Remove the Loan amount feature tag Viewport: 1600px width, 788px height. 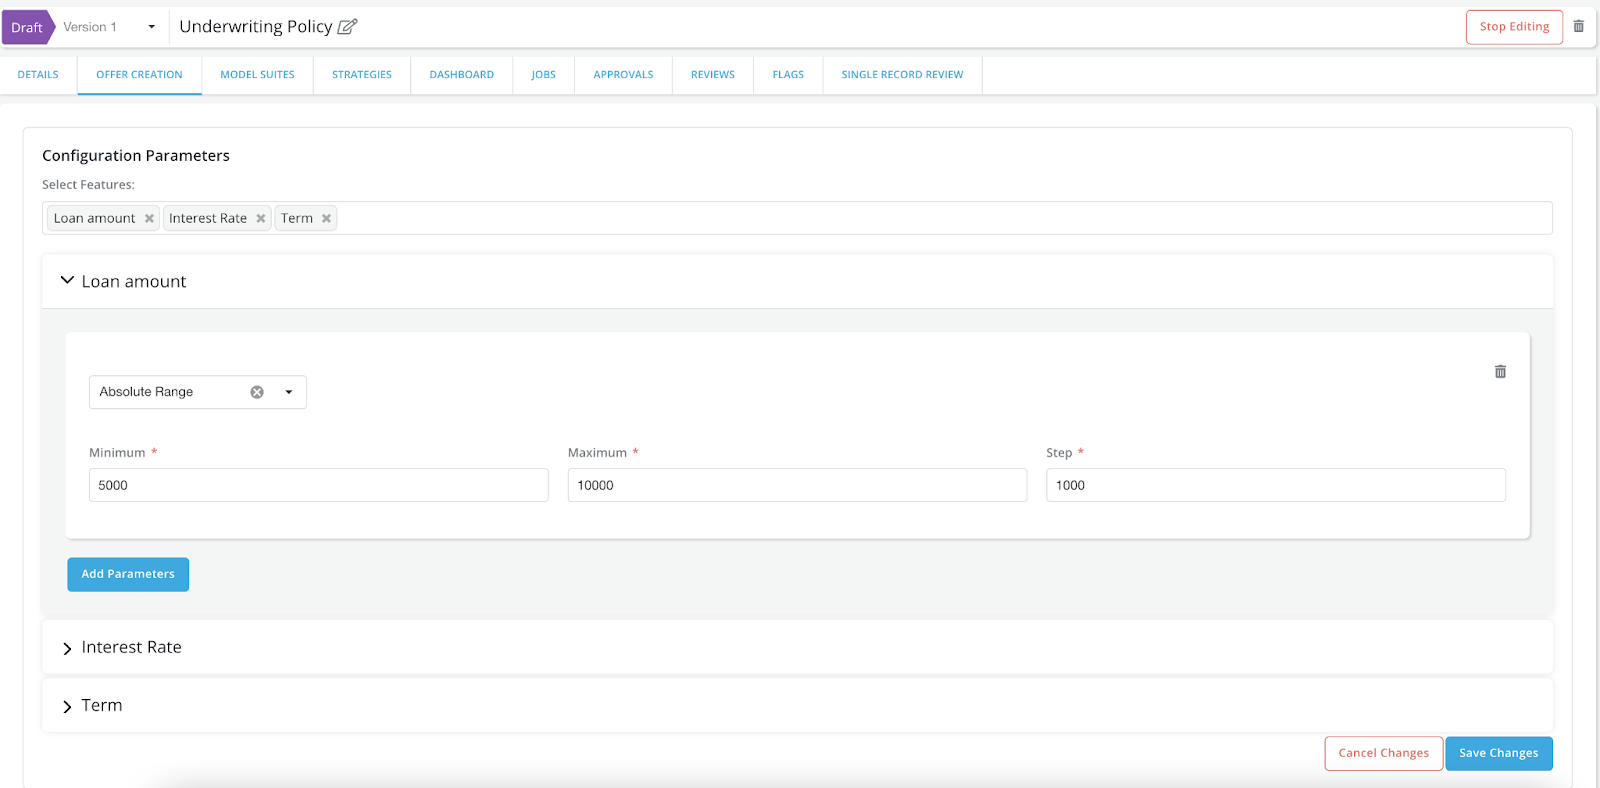coord(149,219)
